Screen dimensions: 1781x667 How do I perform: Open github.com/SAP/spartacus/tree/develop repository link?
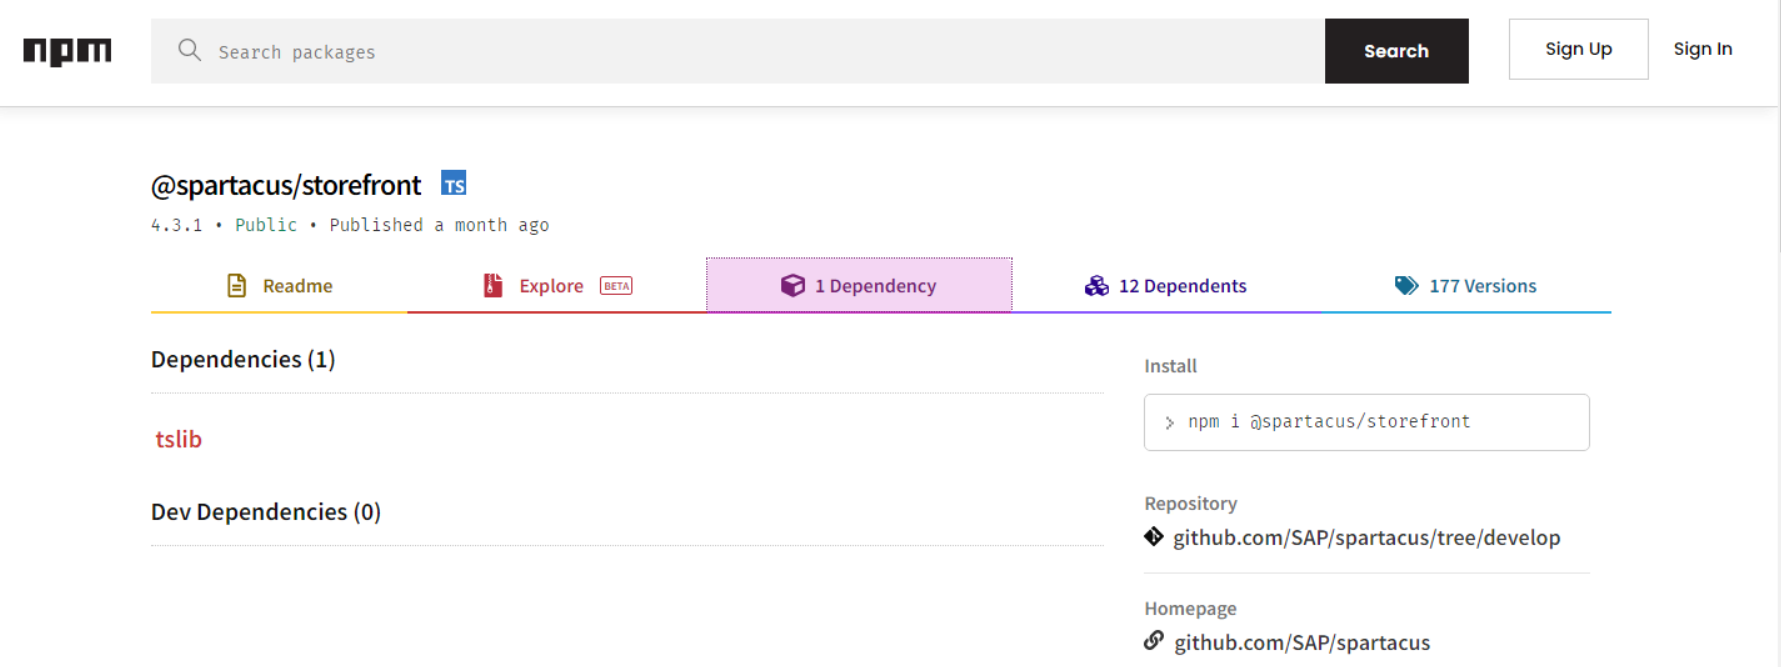(1366, 538)
